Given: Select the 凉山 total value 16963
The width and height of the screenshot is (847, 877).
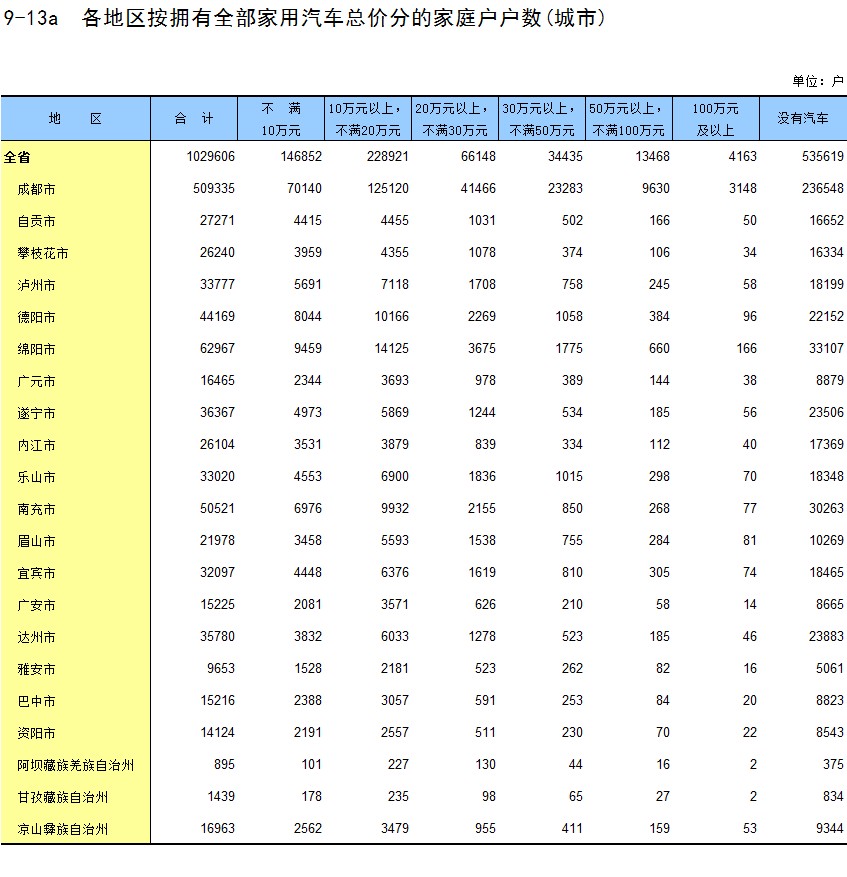Looking at the screenshot, I should coord(217,828).
